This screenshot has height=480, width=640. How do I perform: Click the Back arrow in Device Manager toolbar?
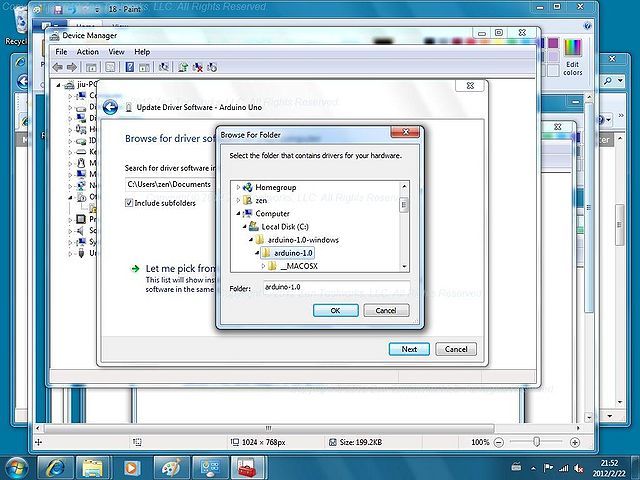58,67
